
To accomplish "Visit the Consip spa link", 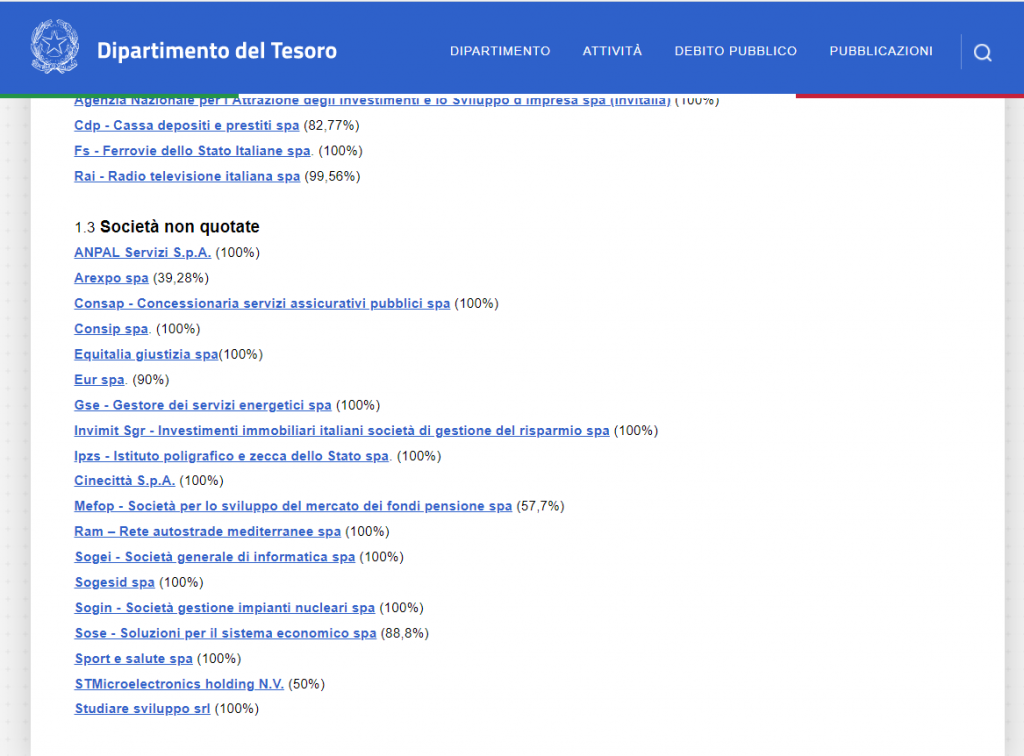I will pos(111,329).
